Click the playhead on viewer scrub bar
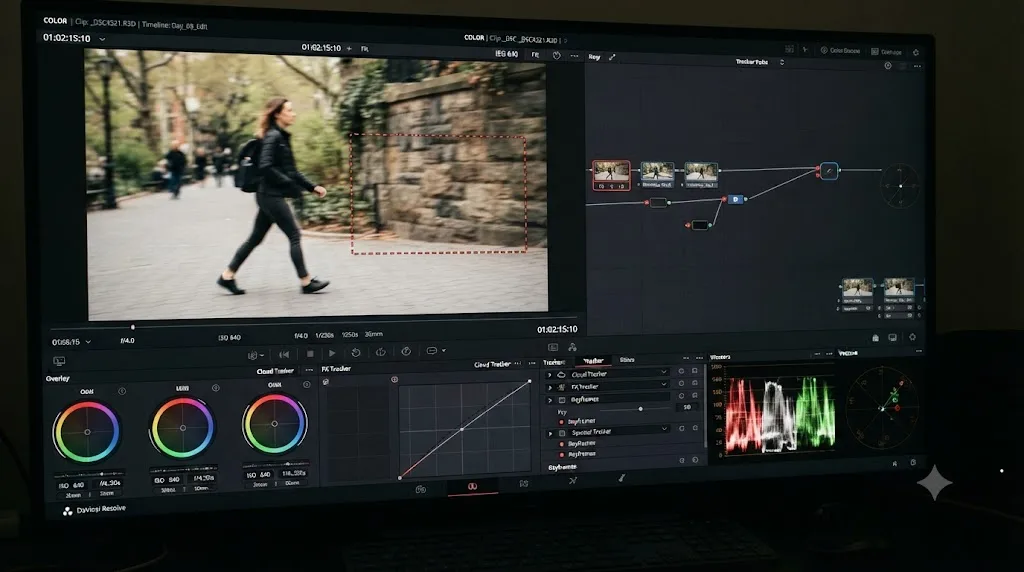Screen dimensions: 1024x572 pyautogui.click(x=133, y=327)
